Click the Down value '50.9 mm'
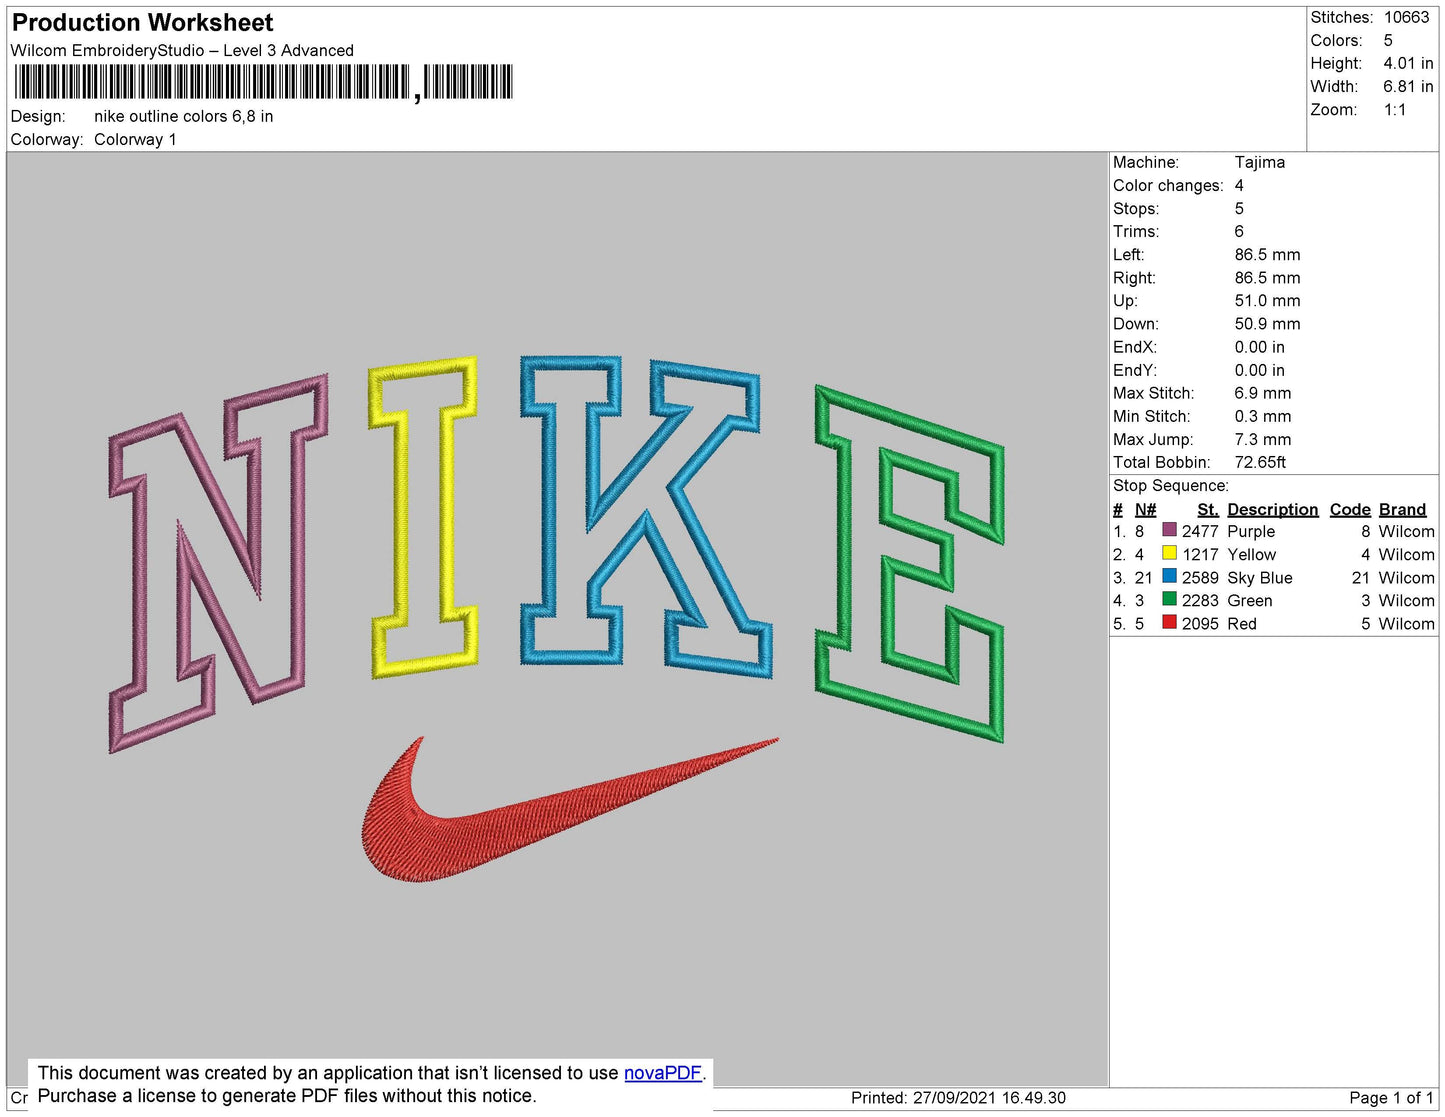Viewport: 1445px width, 1117px height. 1268,323
